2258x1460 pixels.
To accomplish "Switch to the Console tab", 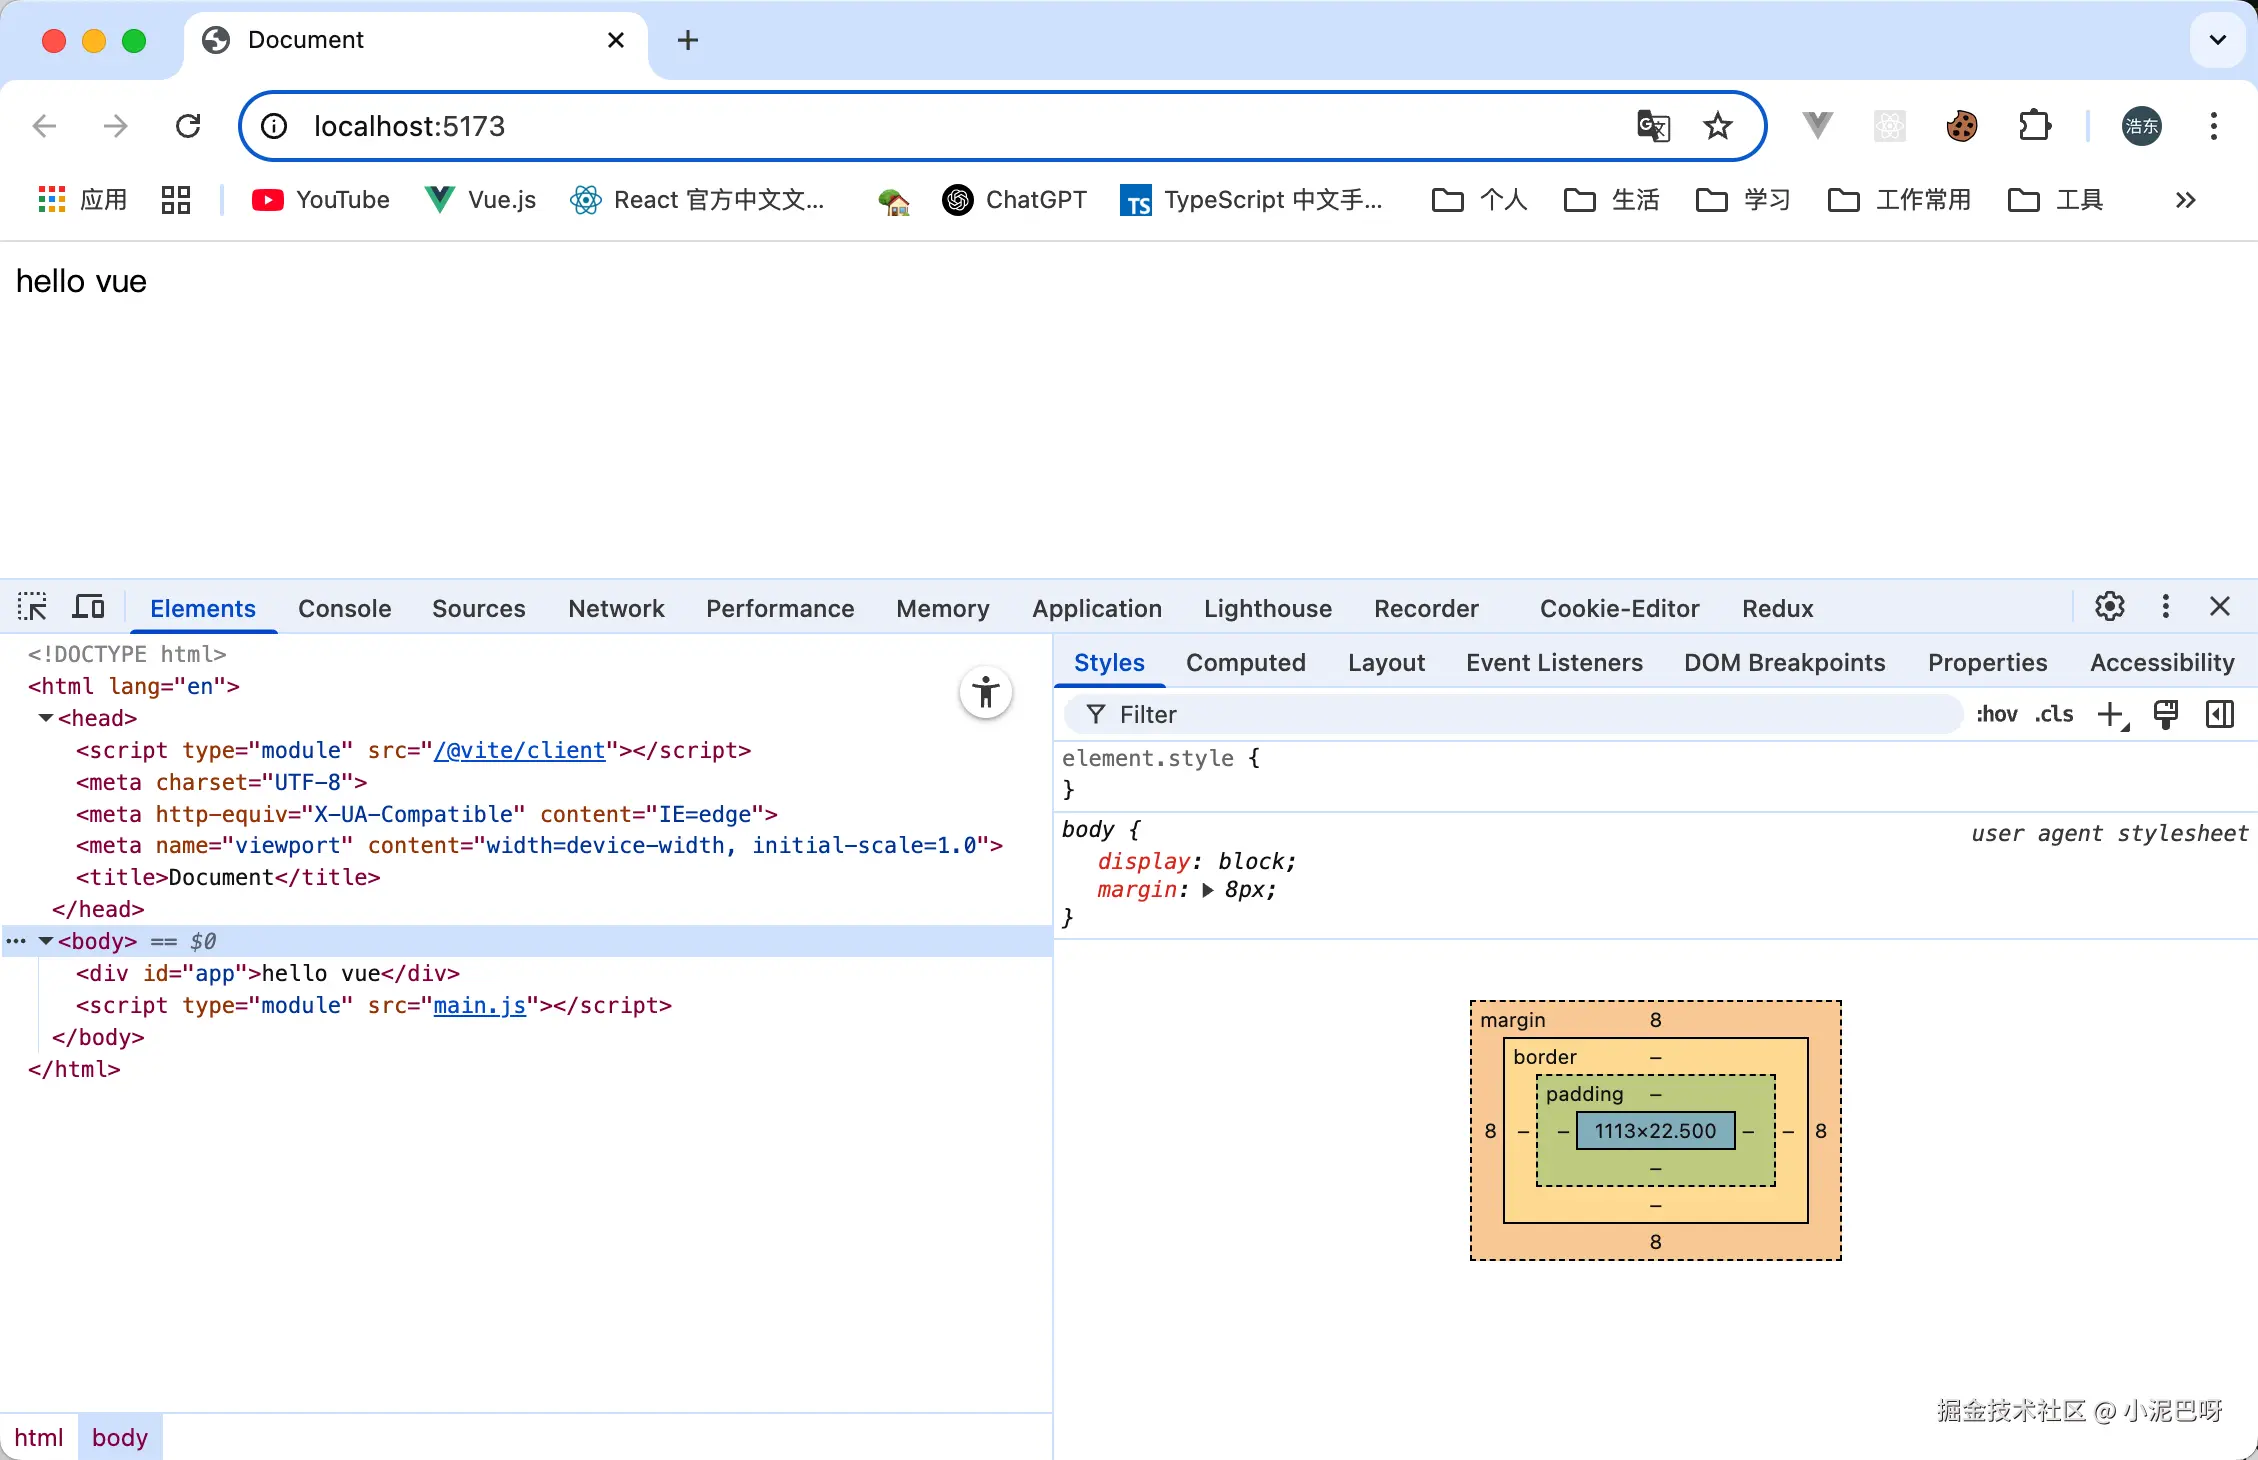I will click(344, 608).
